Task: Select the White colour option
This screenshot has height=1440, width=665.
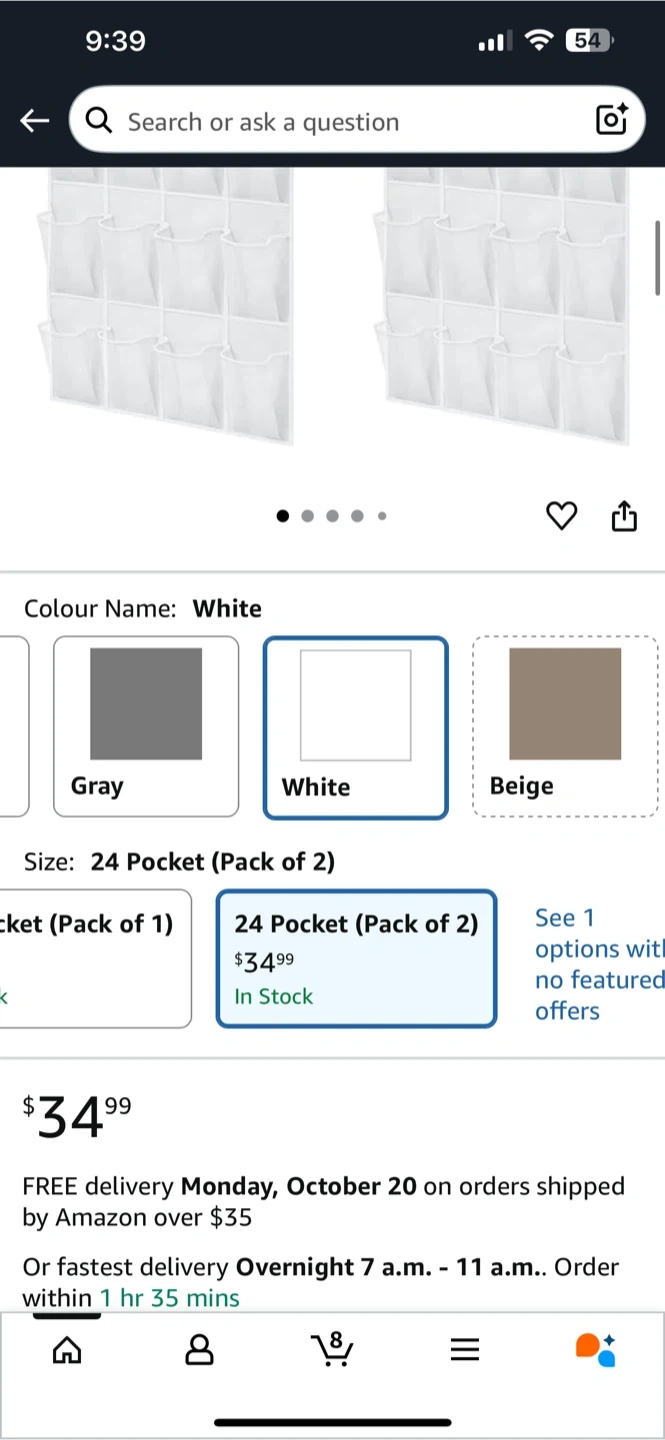Action: (x=355, y=727)
